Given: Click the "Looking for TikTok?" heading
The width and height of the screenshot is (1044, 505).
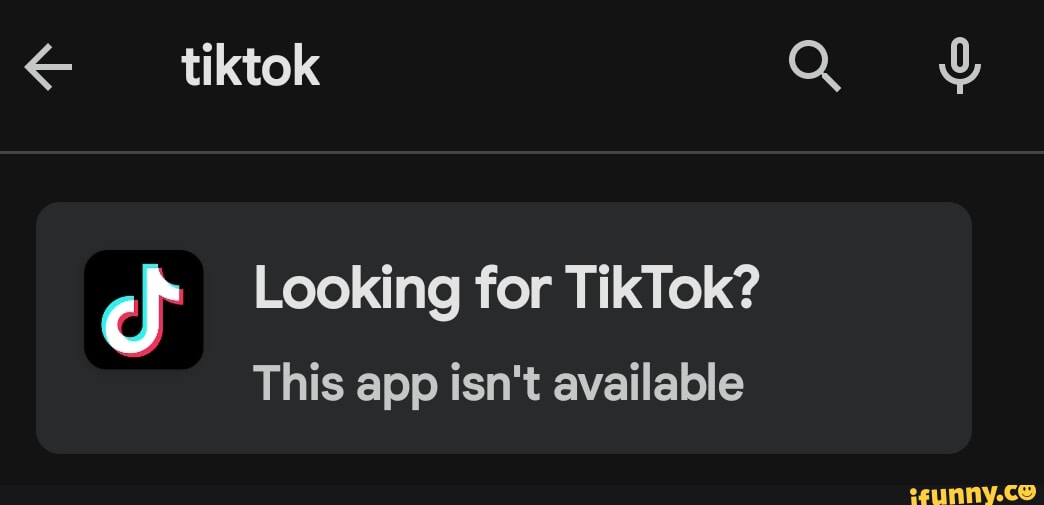Looking at the screenshot, I should pyautogui.click(x=507, y=290).
